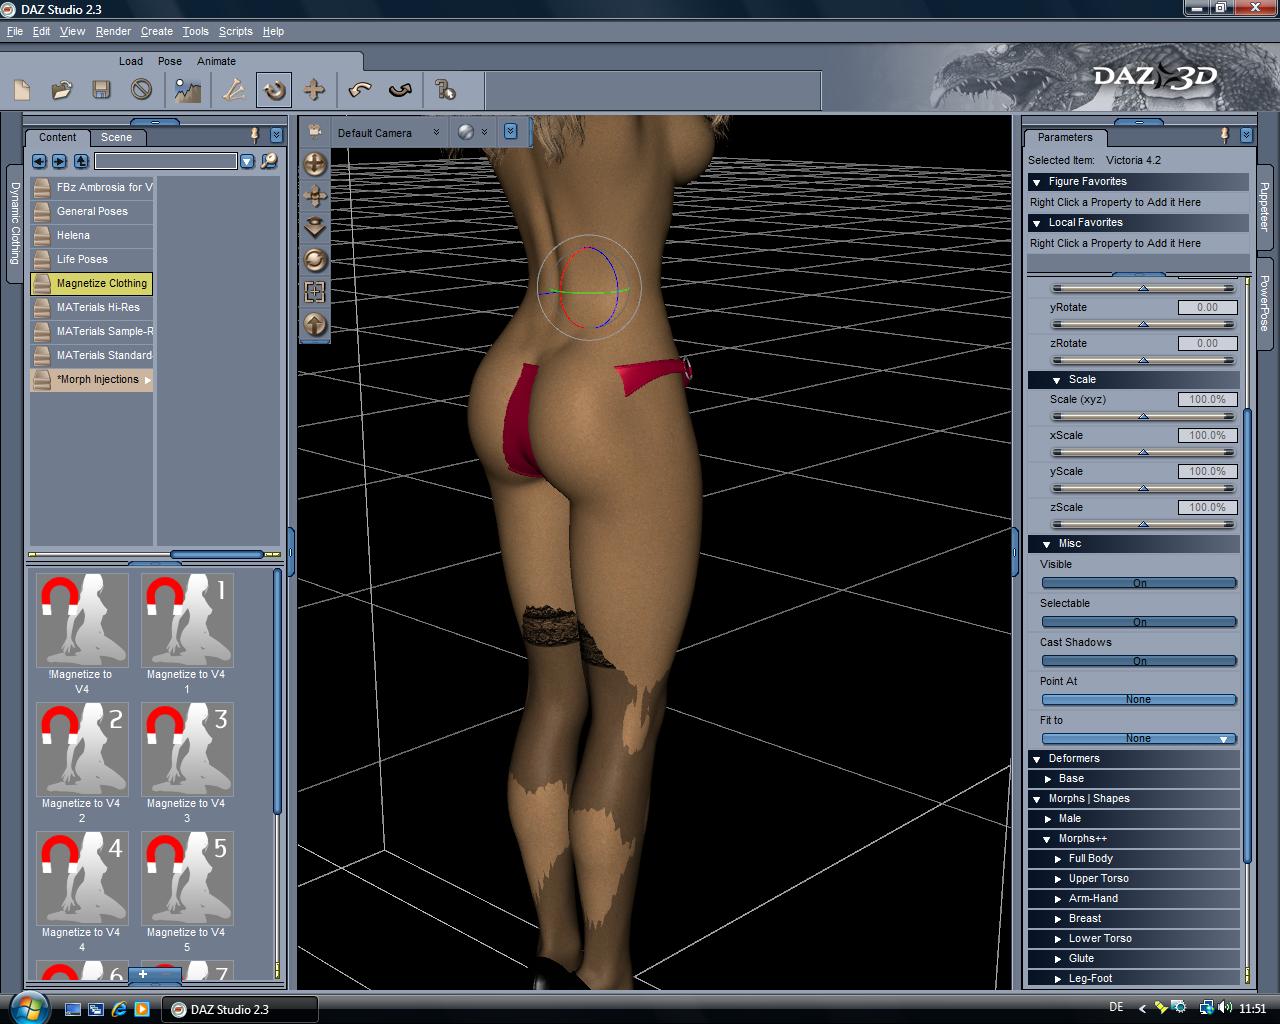Select the Translate cross-arrows tool

314,91
